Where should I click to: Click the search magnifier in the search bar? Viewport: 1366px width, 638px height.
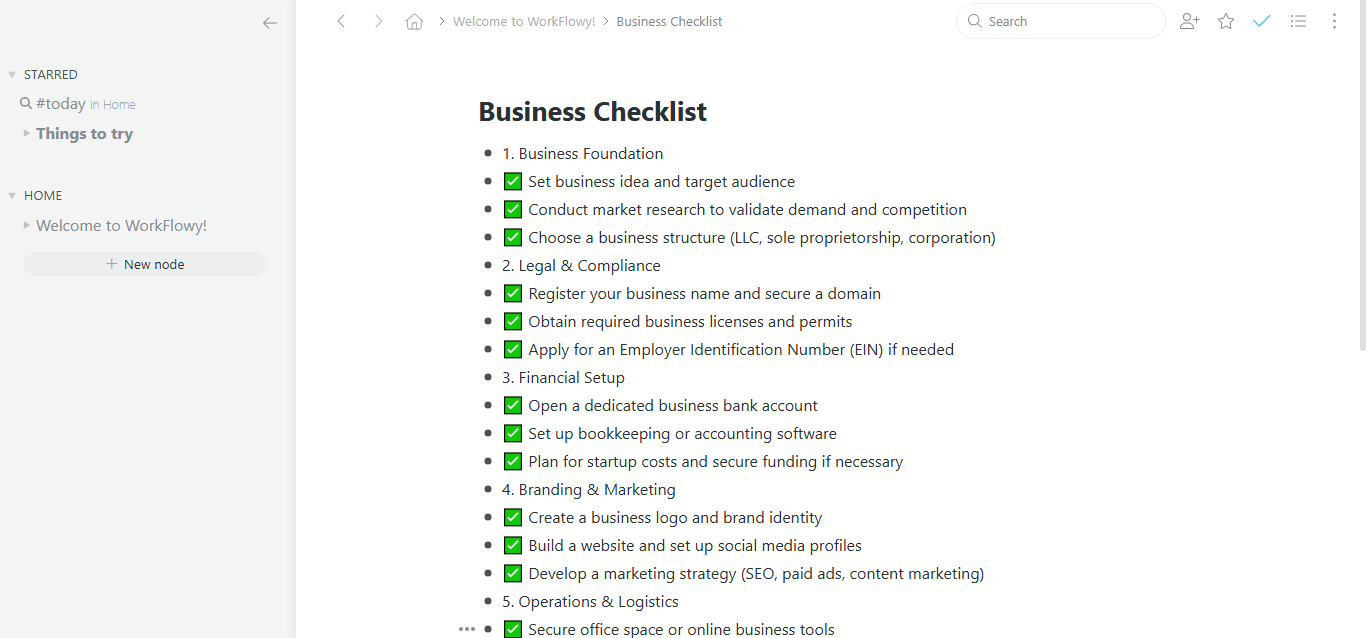[974, 20]
